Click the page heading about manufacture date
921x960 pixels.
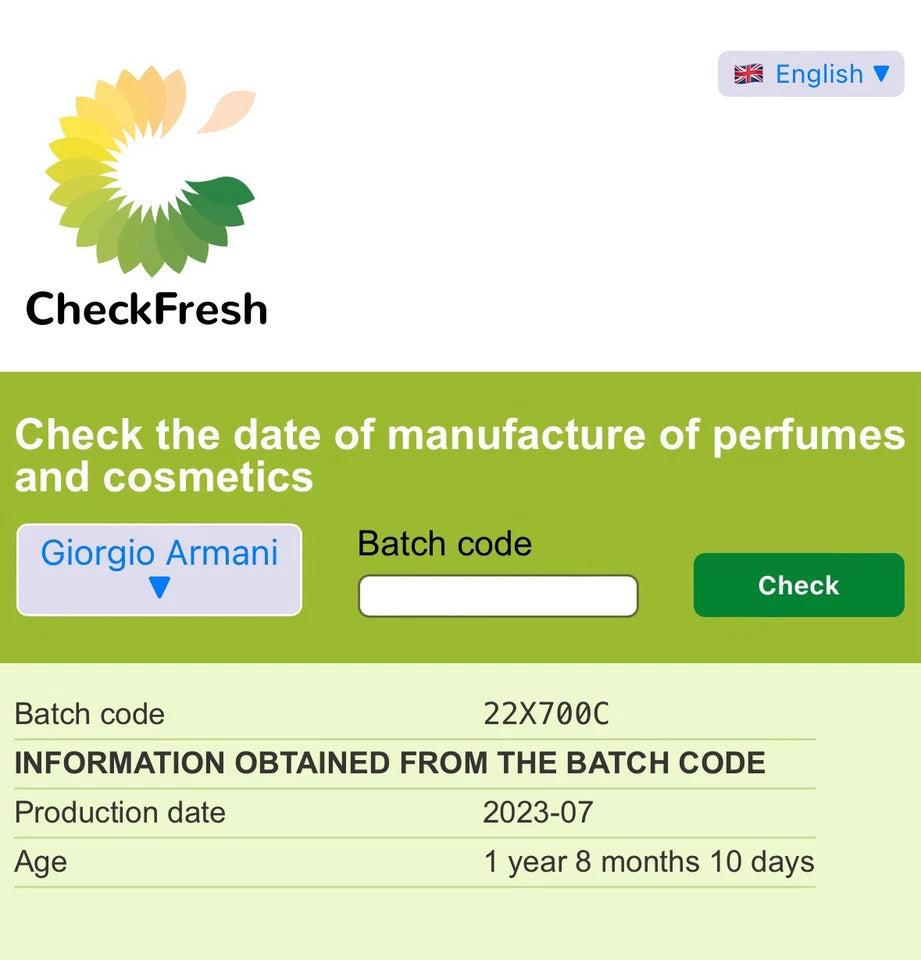point(459,455)
